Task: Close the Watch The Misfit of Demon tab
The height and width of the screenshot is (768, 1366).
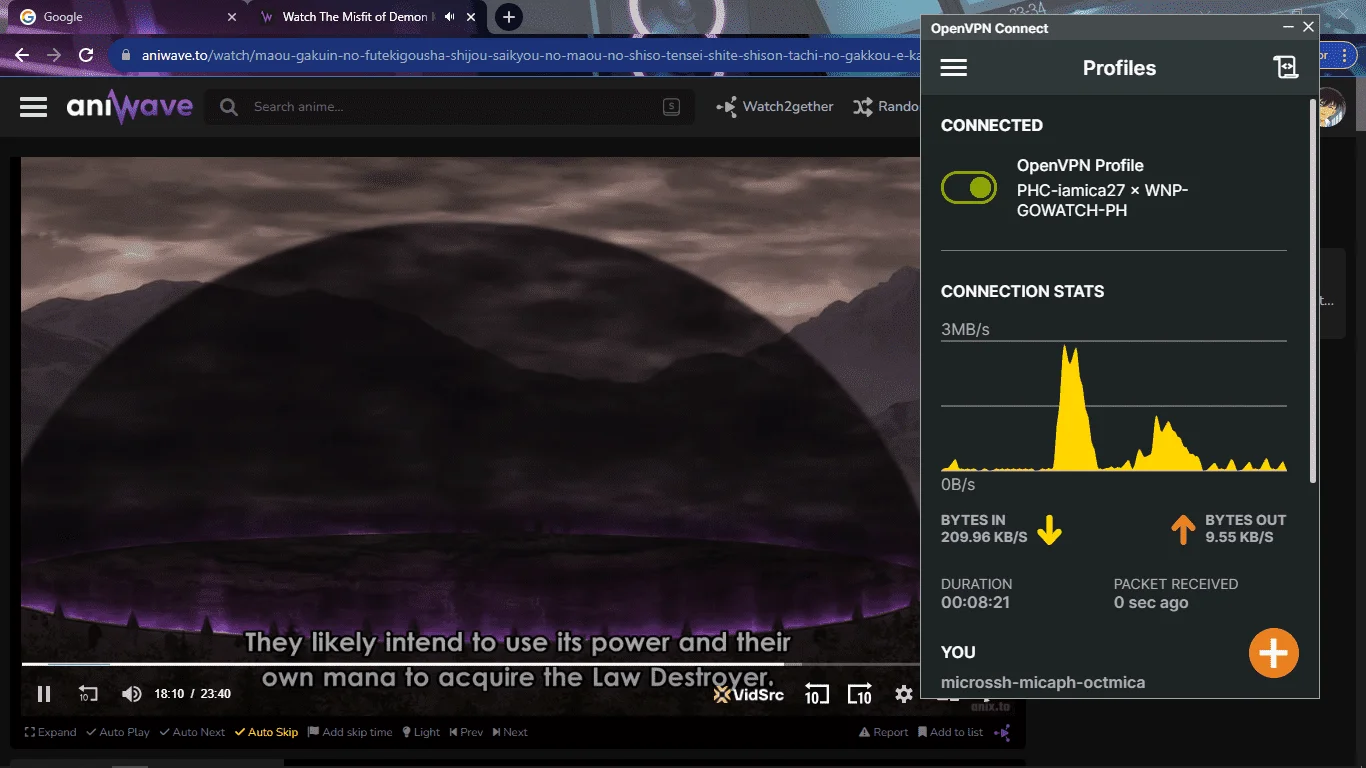Action: 473,17
